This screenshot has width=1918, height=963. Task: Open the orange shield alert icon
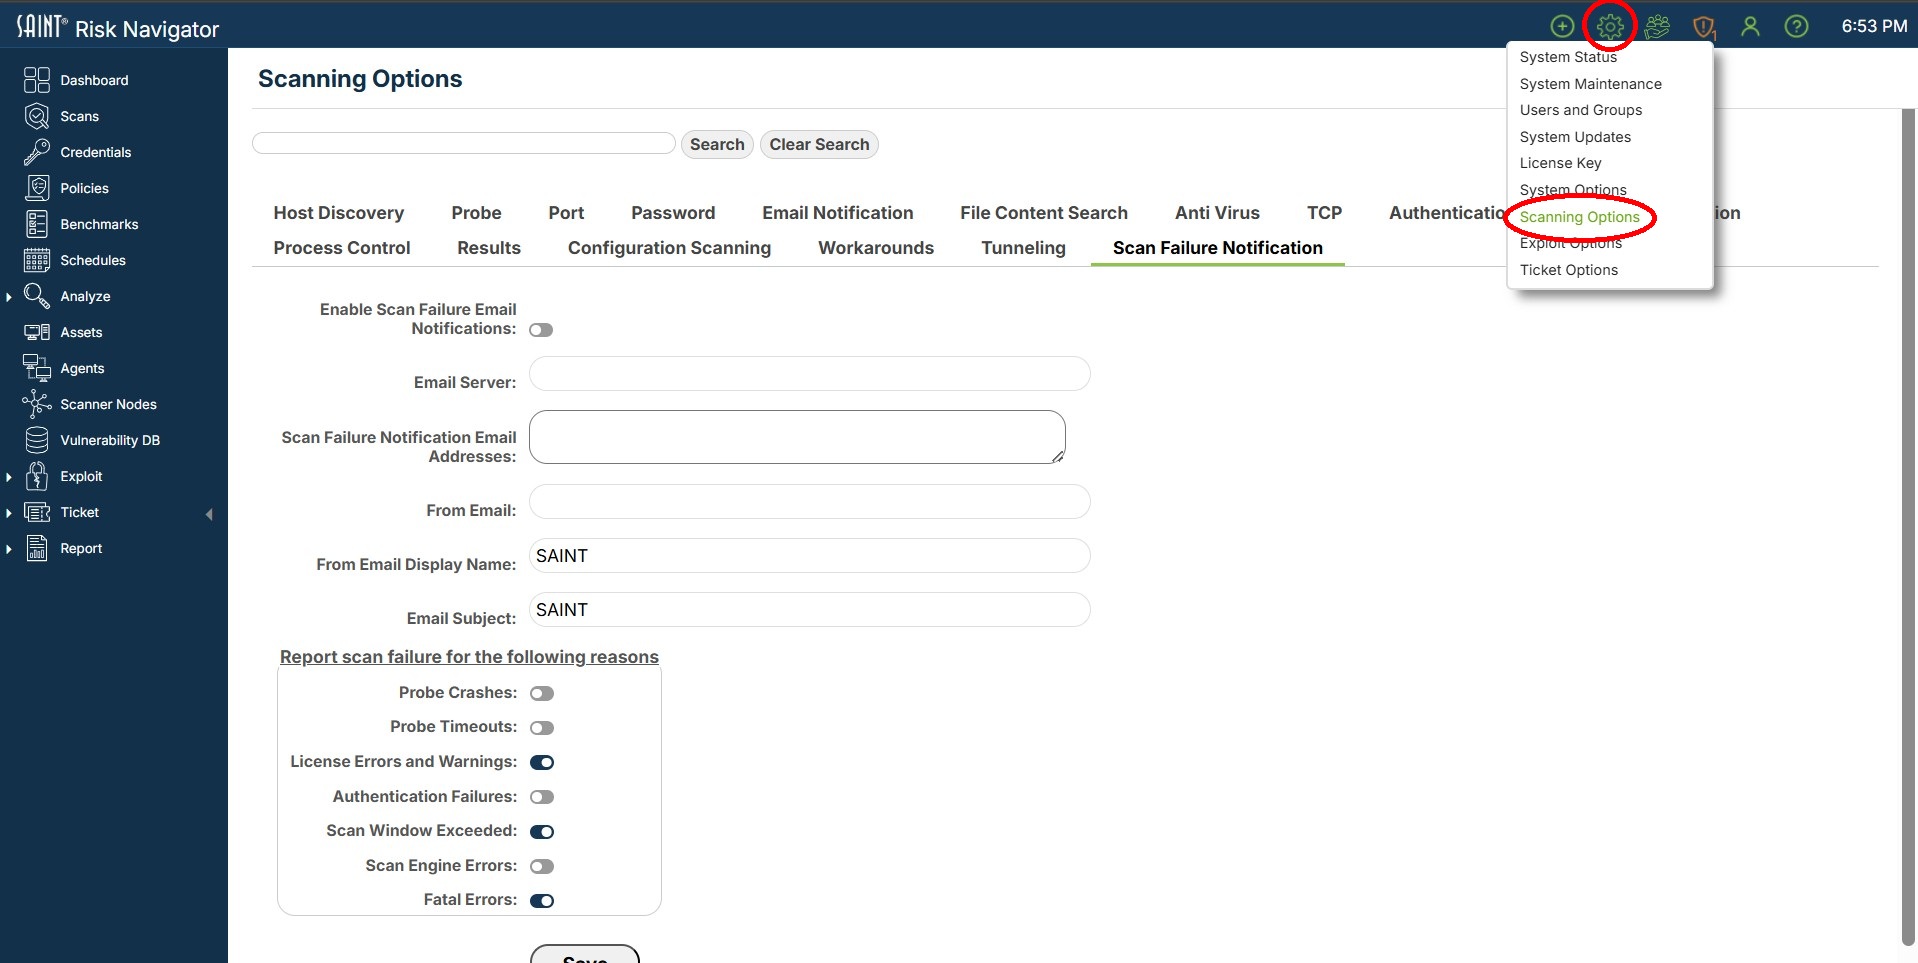coord(1704,27)
